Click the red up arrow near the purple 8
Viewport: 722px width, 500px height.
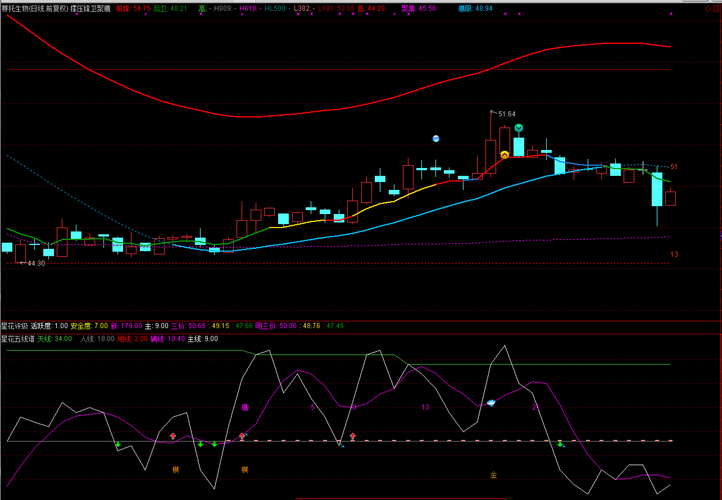352,436
